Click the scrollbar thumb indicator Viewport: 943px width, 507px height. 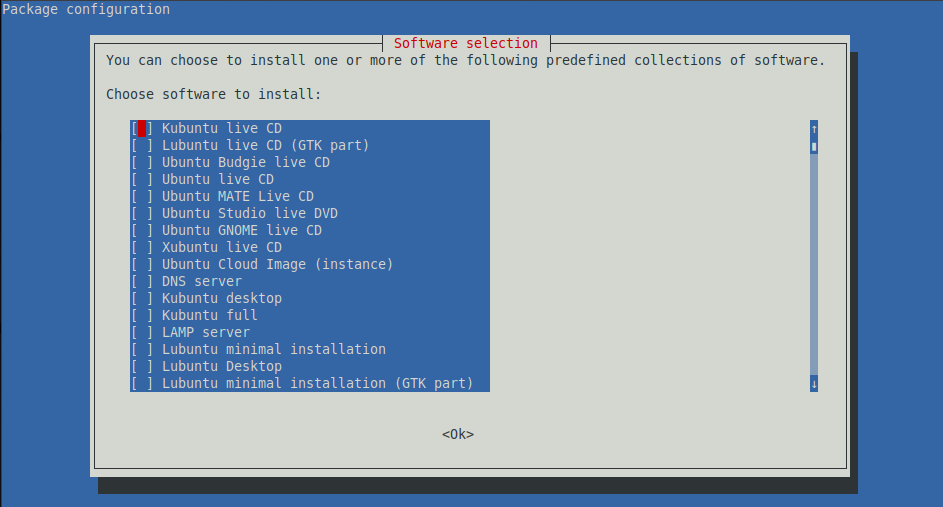click(814, 146)
